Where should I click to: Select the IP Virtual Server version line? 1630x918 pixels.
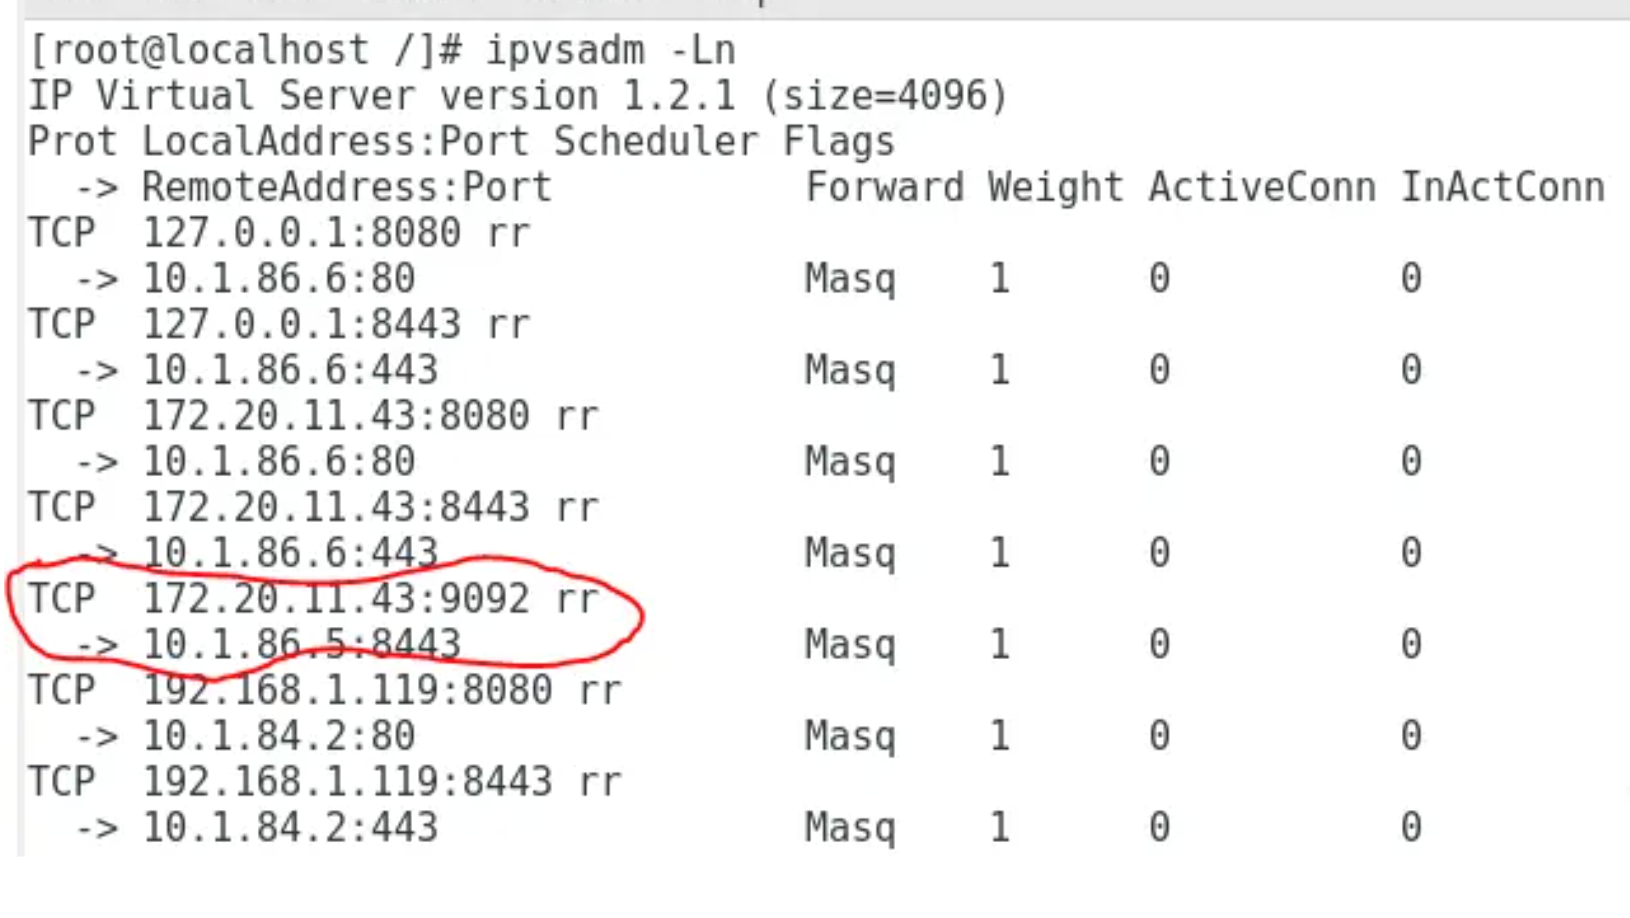coord(518,96)
